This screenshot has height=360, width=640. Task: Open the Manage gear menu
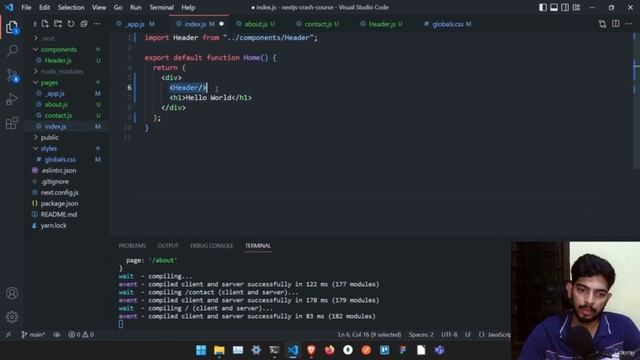pos(12,317)
